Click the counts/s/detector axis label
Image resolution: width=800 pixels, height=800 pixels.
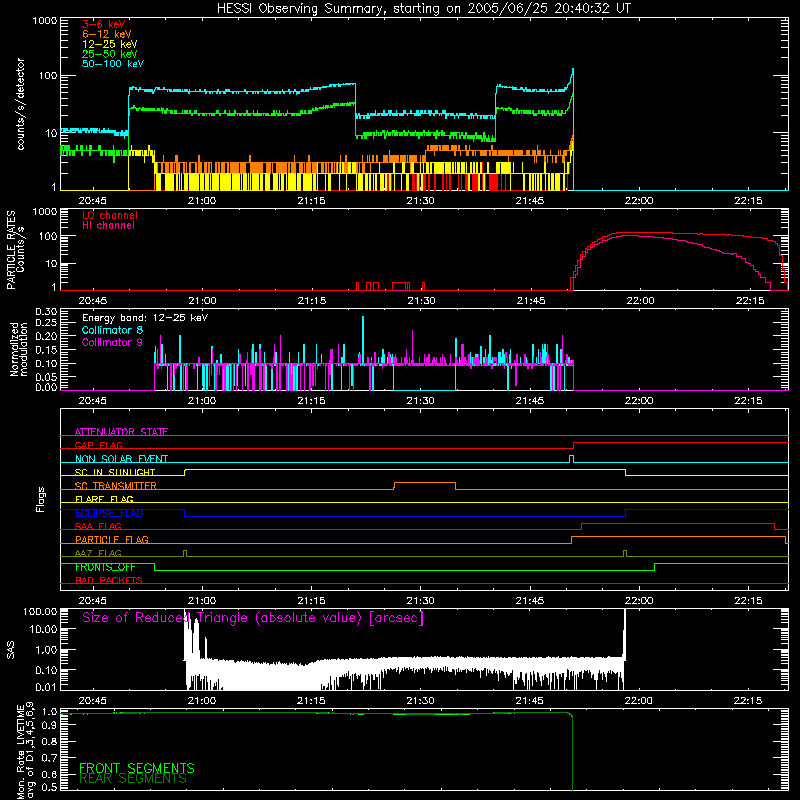[x=20, y=104]
